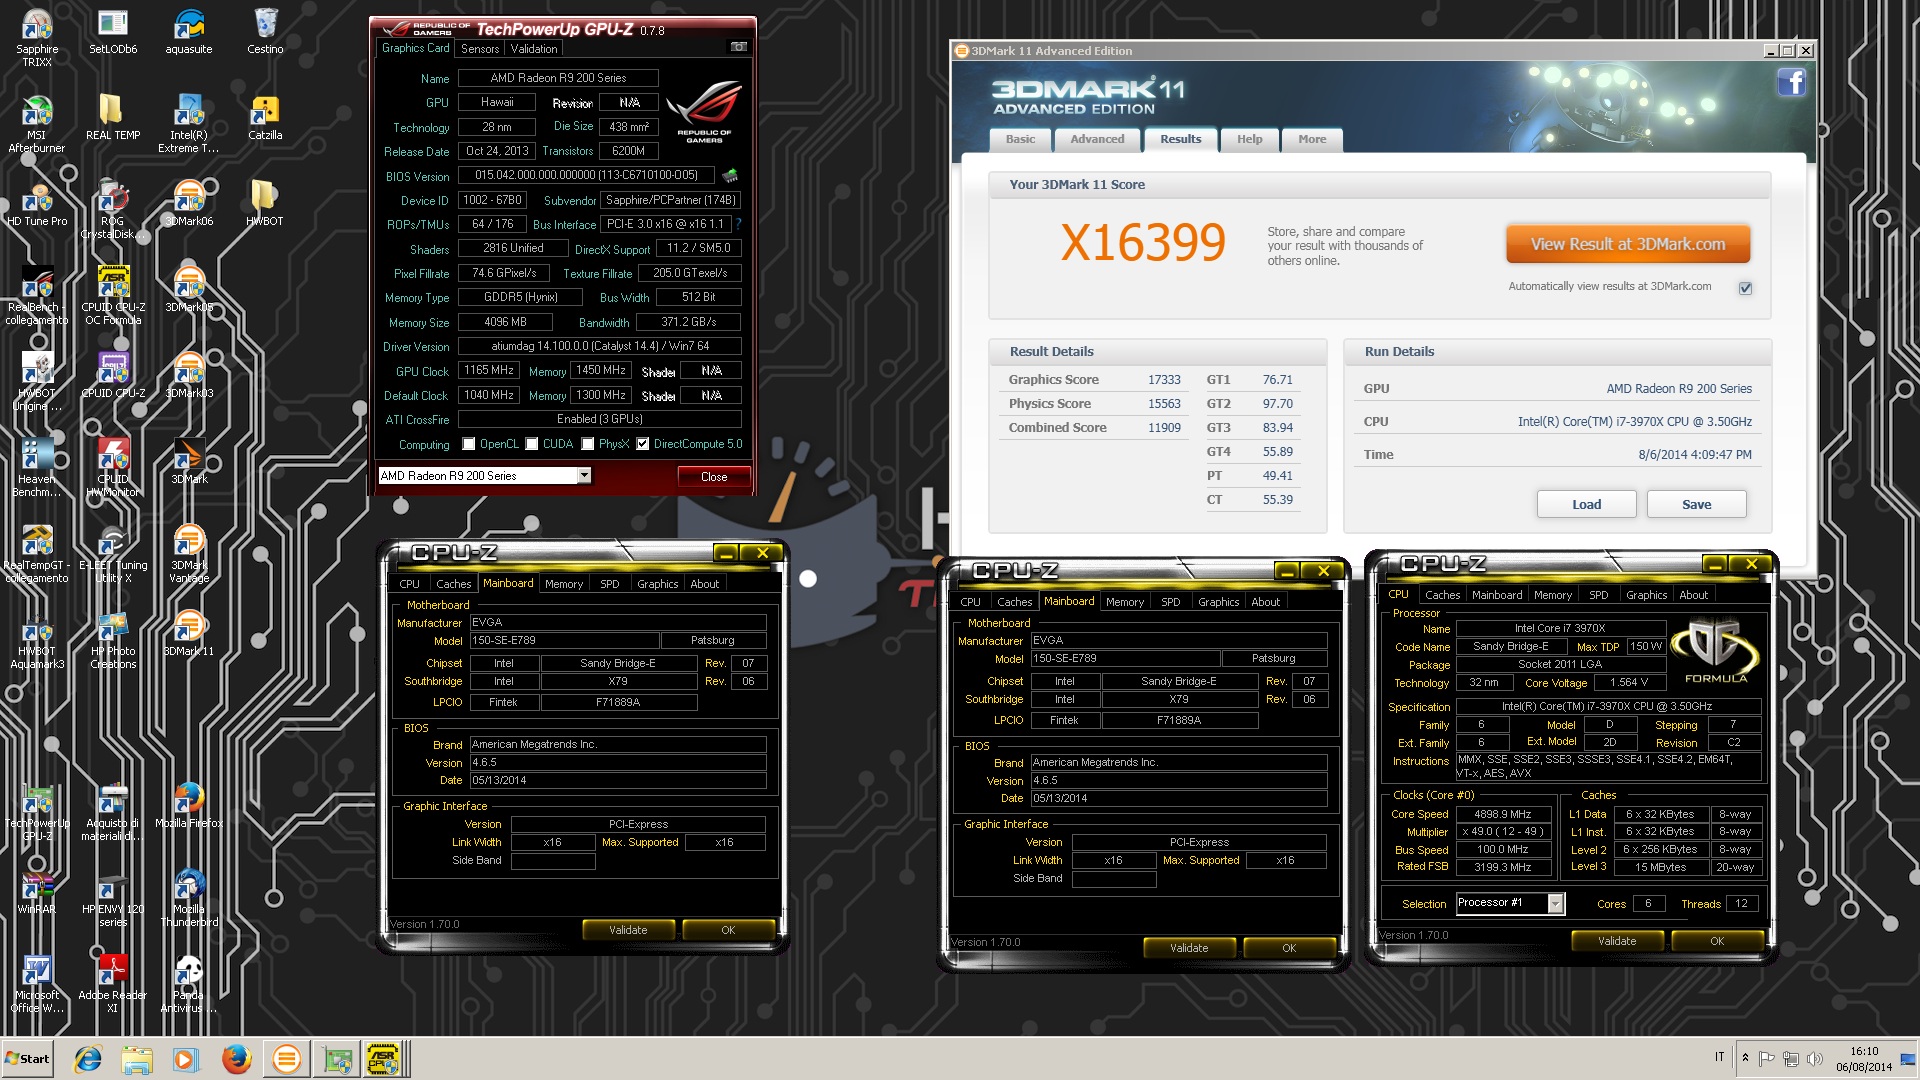Open the 3DMark06 desktop shortcut
1920x1080 pixels.
tap(189, 204)
